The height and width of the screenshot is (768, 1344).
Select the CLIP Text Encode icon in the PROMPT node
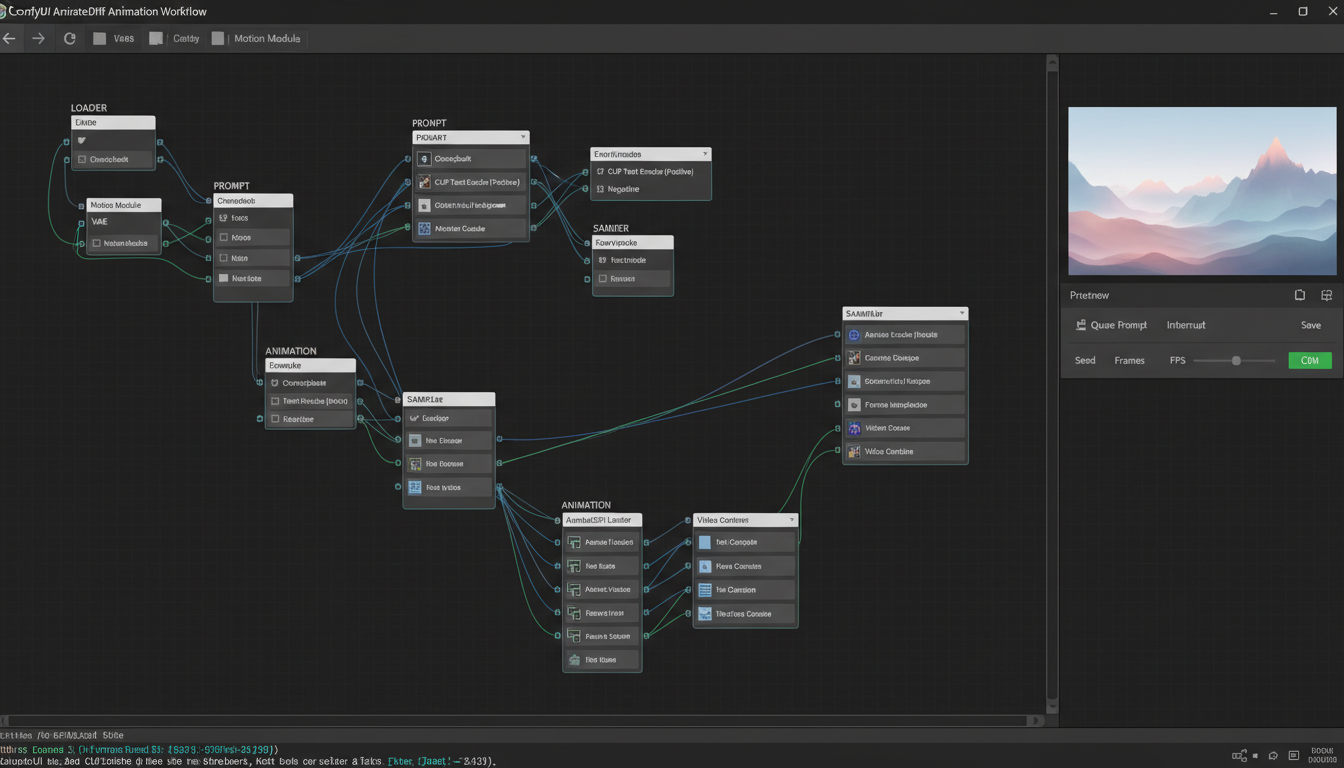[426, 182]
